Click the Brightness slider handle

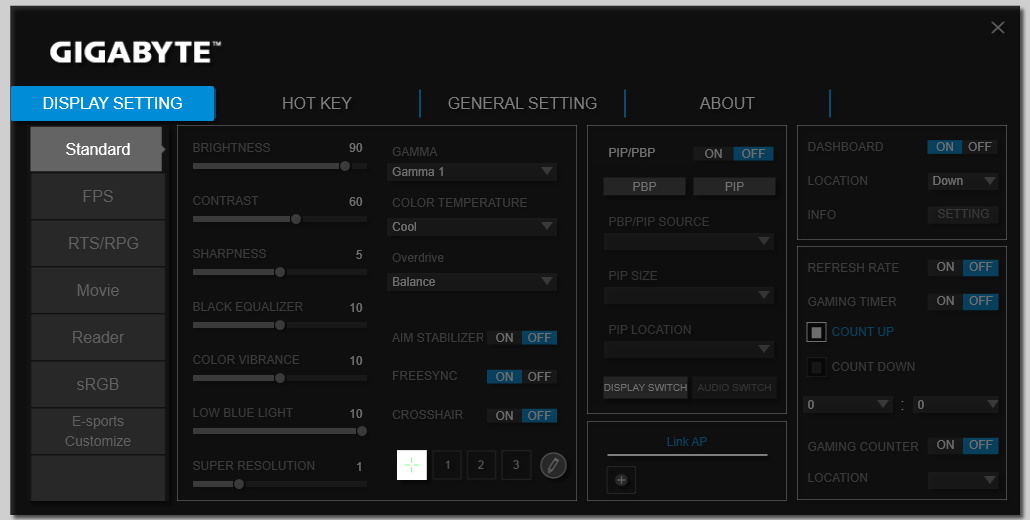(345, 166)
